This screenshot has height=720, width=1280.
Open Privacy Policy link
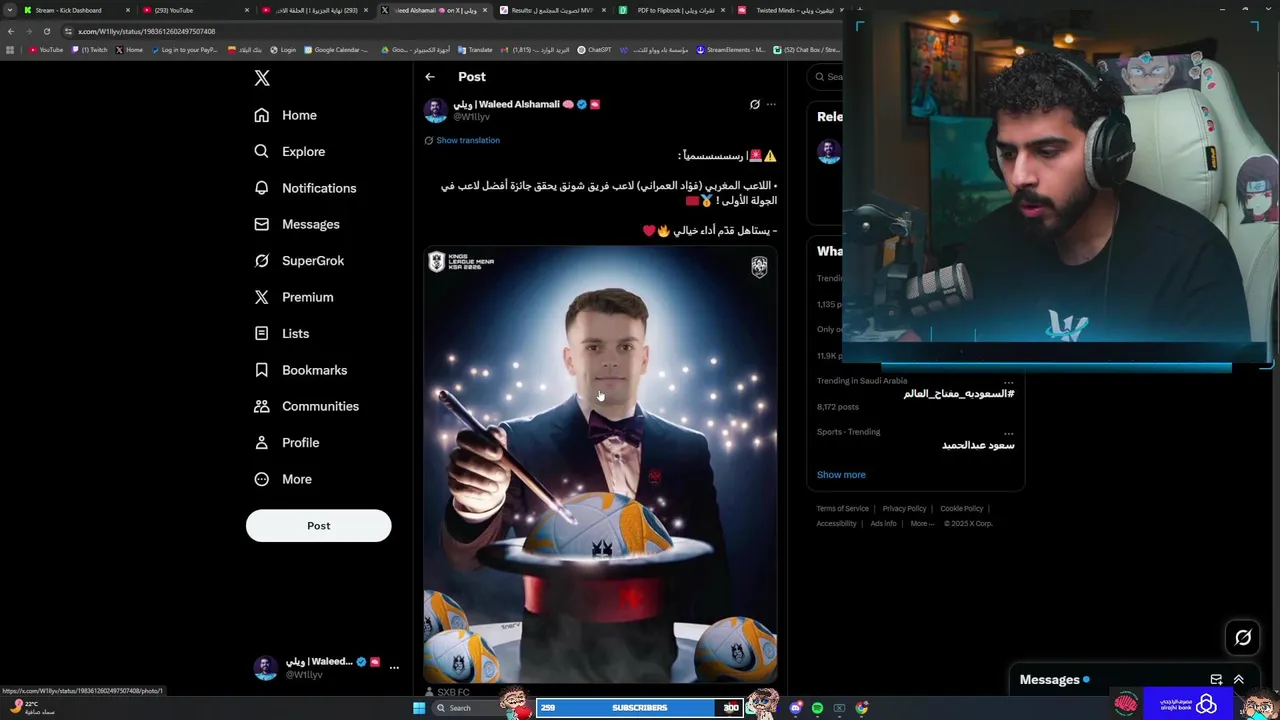pyautogui.click(x=905, y=509)
